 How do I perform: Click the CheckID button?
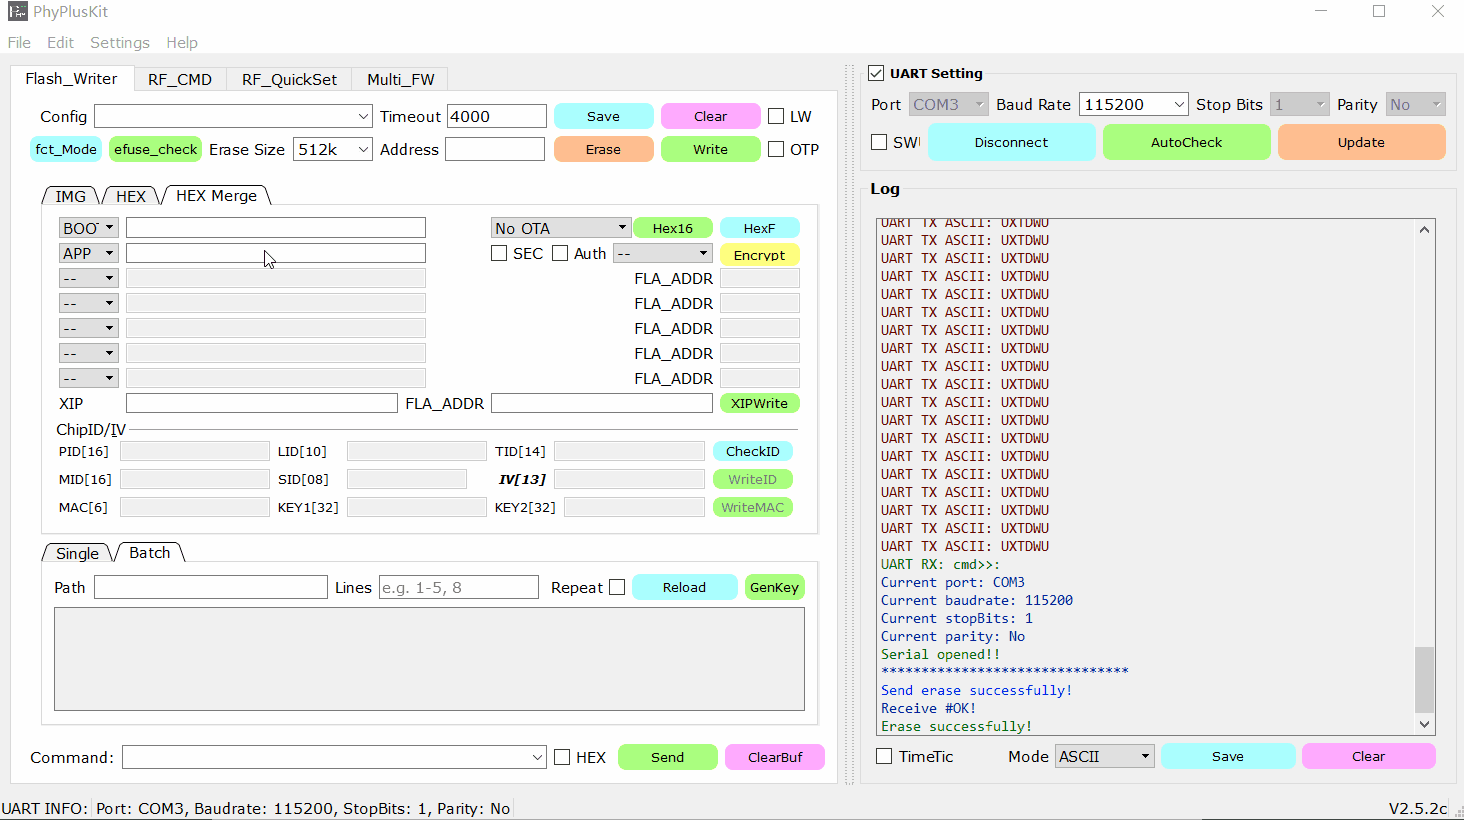coord(753,451)
